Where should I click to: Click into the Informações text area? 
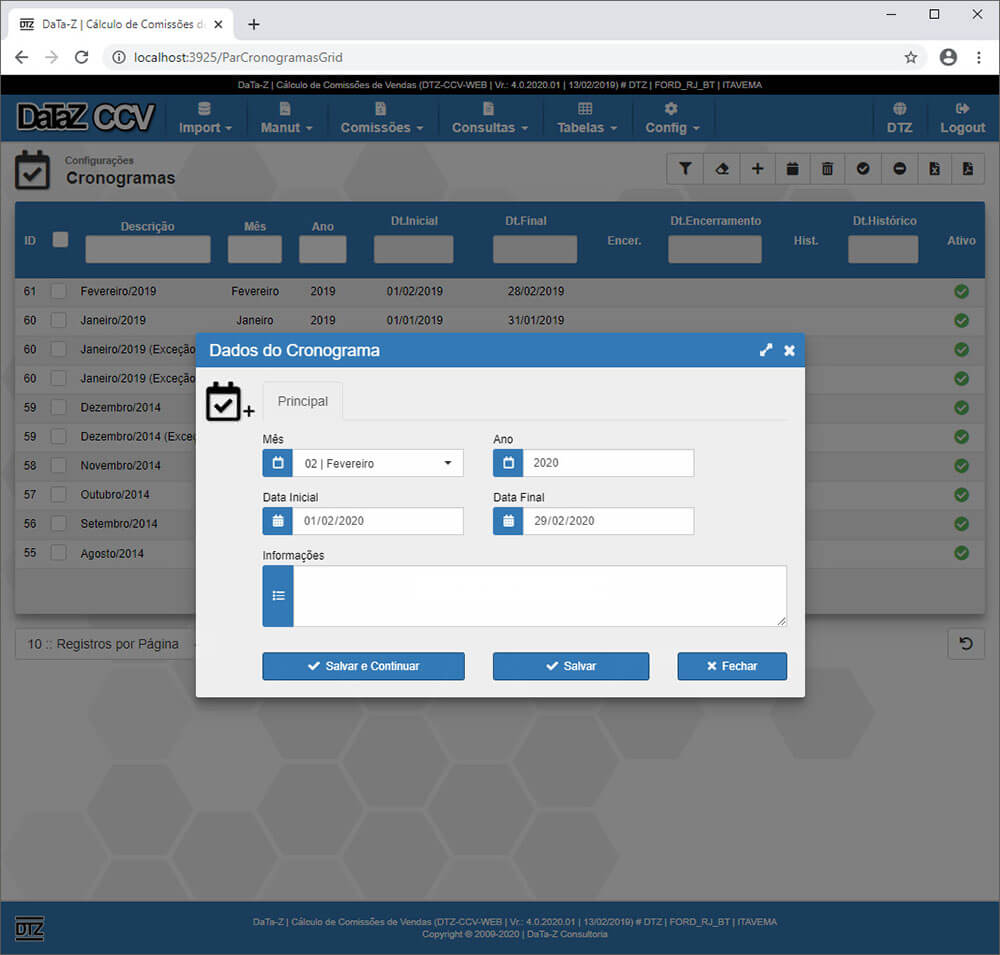pyautogui.click(x=539, y=596)
